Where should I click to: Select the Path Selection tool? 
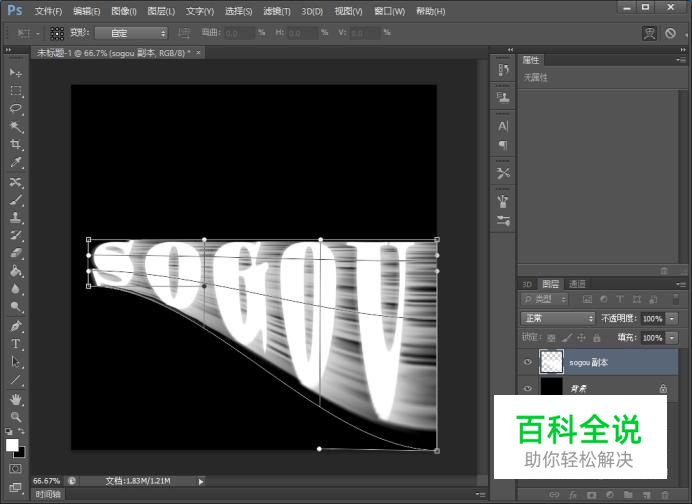pos(16,362)
